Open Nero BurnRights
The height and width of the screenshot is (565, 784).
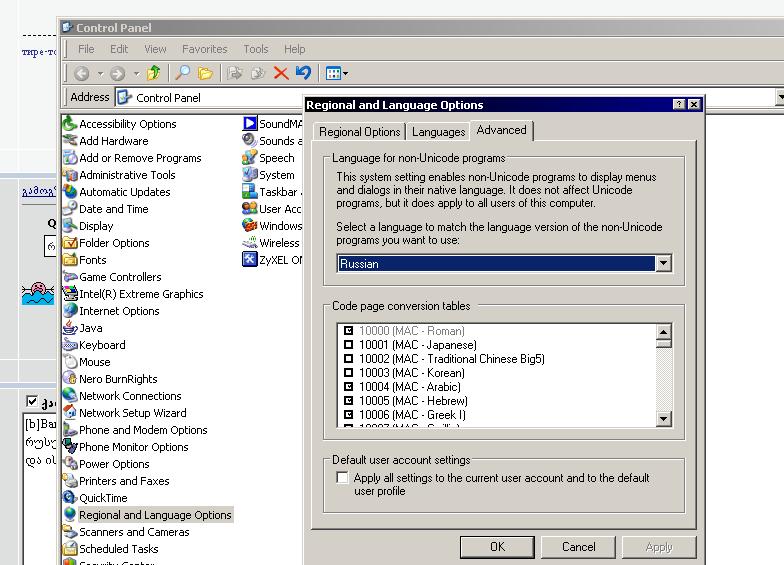click(110, 378)
